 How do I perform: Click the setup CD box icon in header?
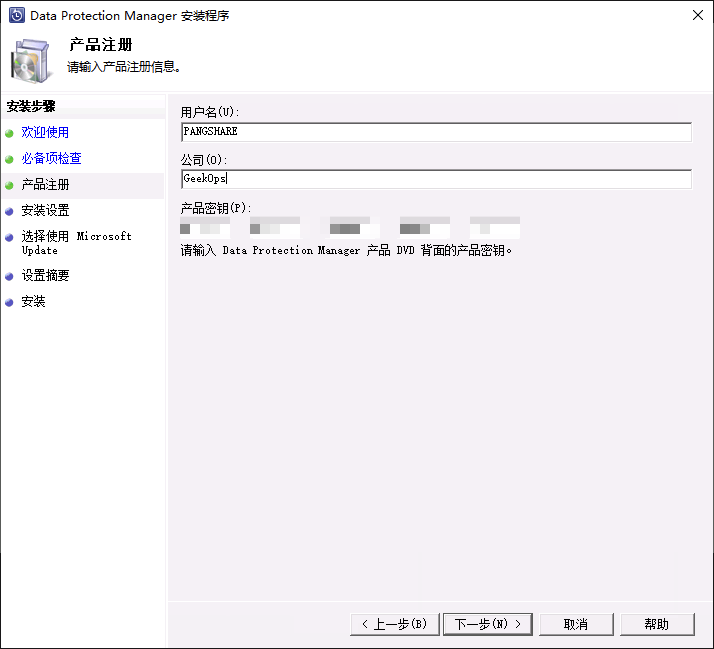[31, 61]
